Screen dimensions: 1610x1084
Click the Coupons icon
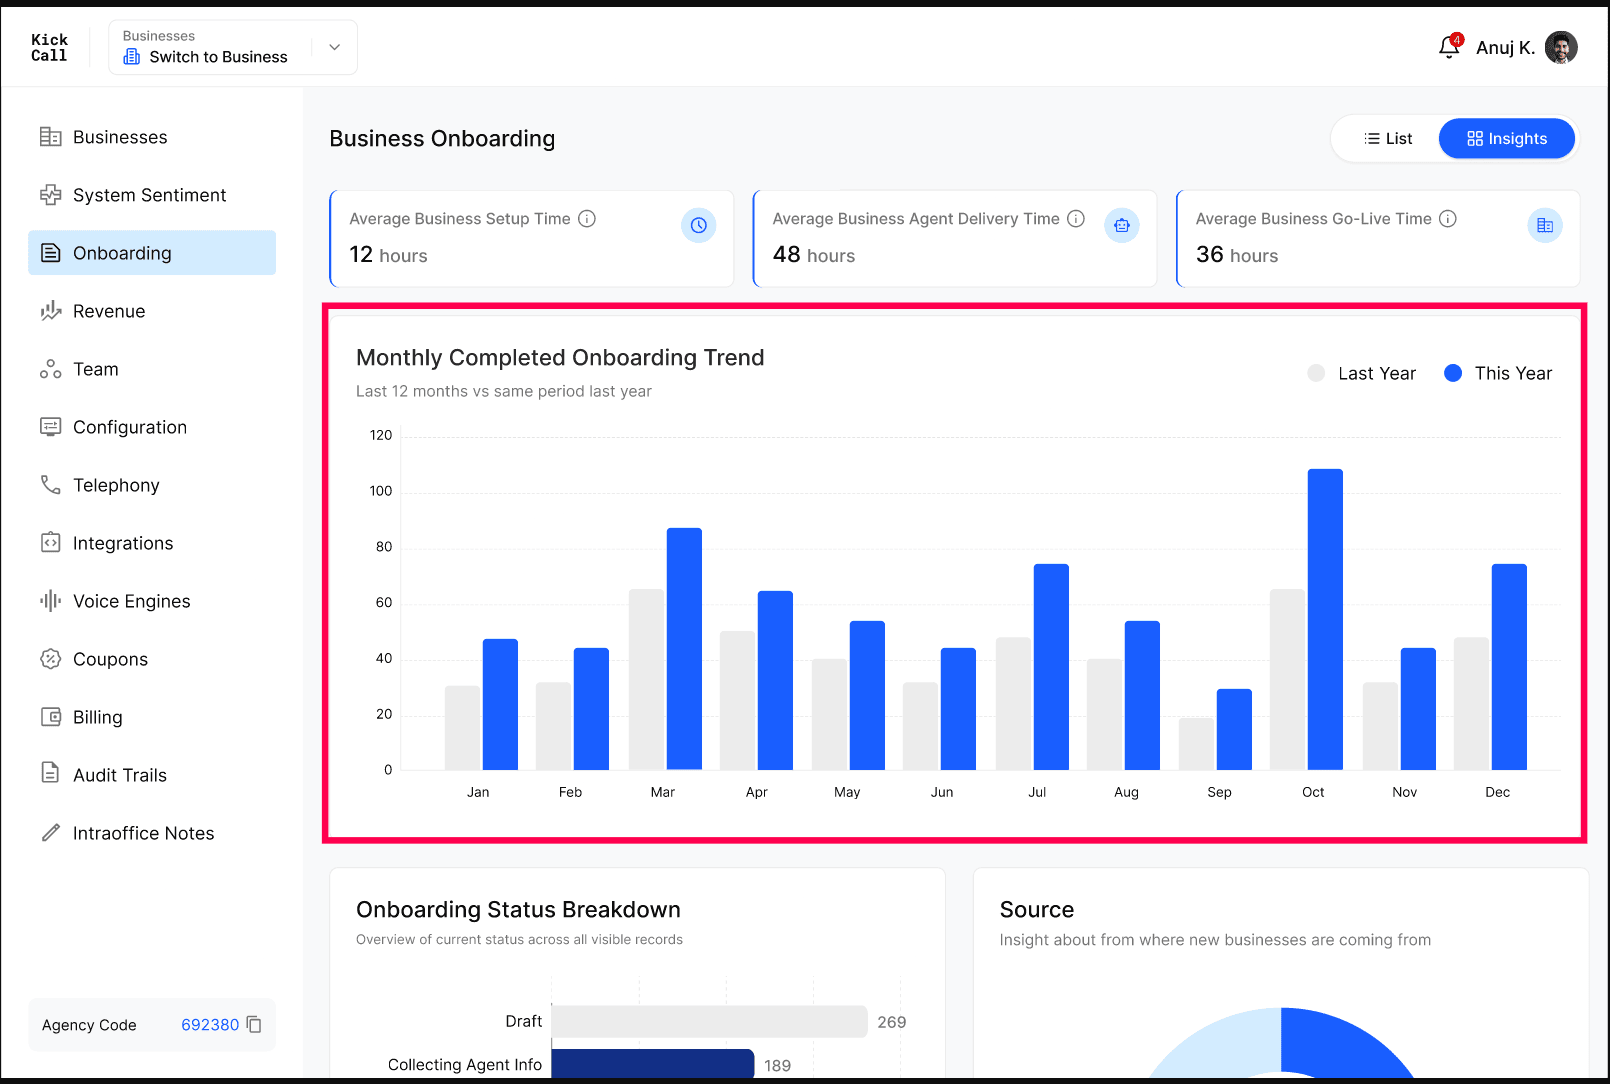point(50,659)
